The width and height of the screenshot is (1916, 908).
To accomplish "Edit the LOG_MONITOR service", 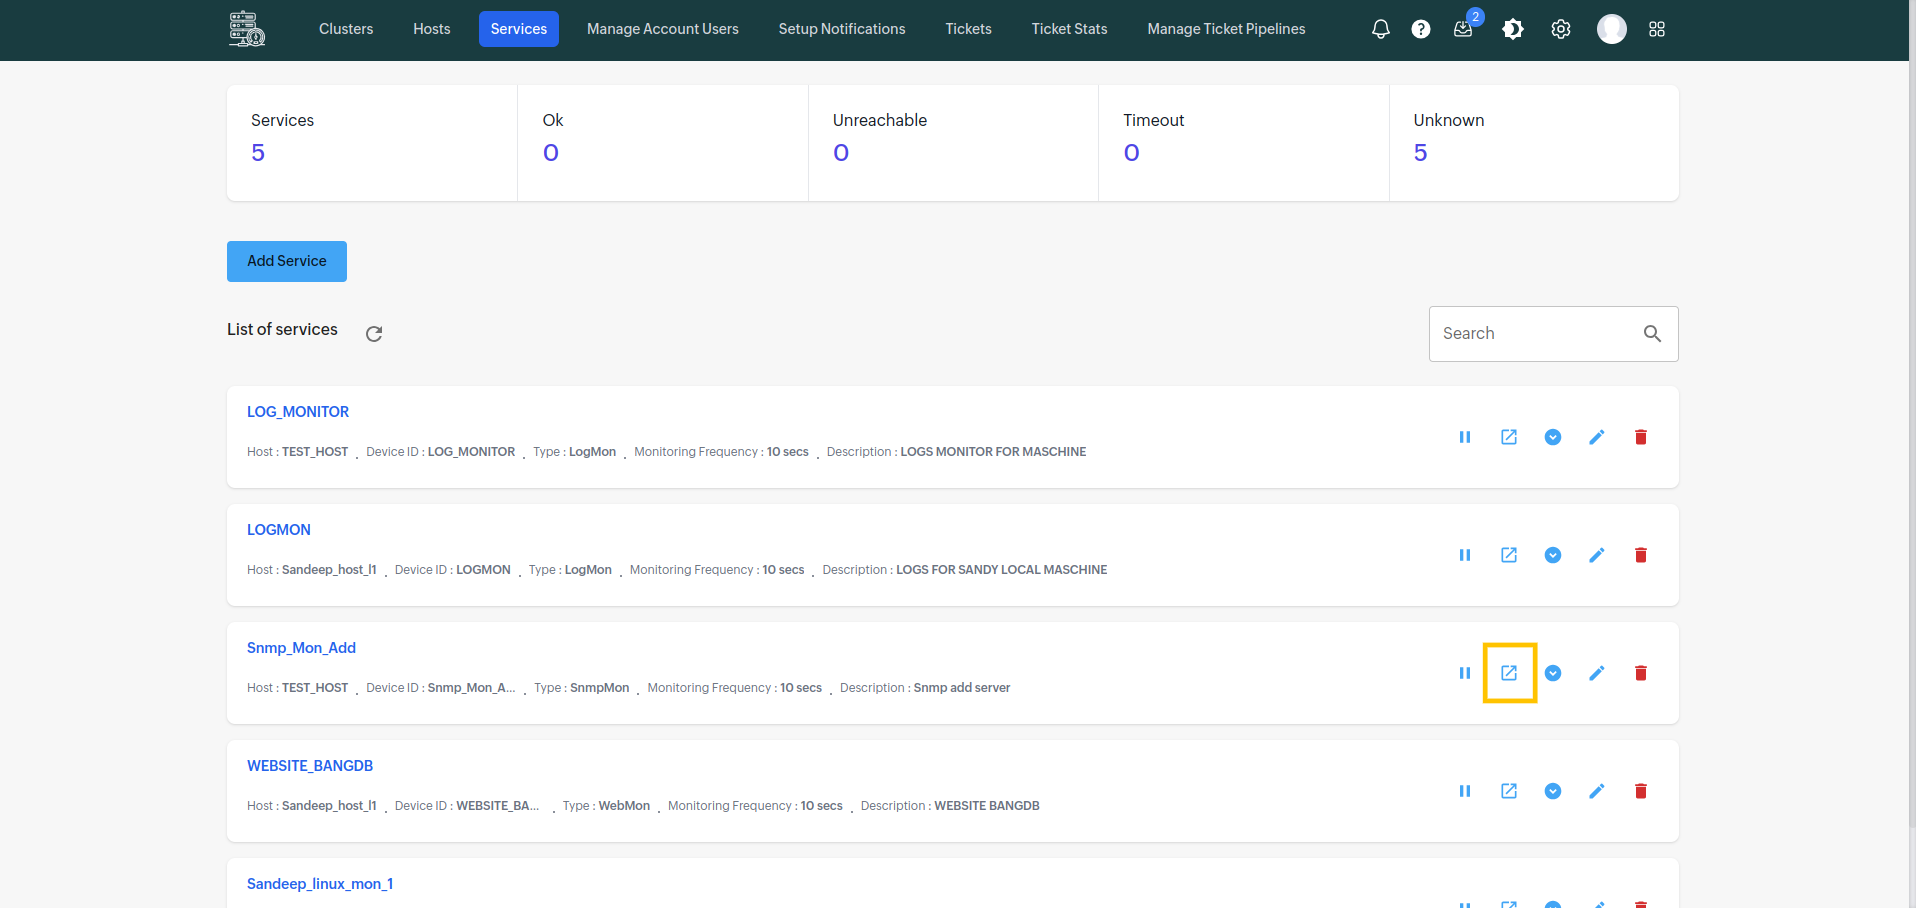I will point(1597,437).
